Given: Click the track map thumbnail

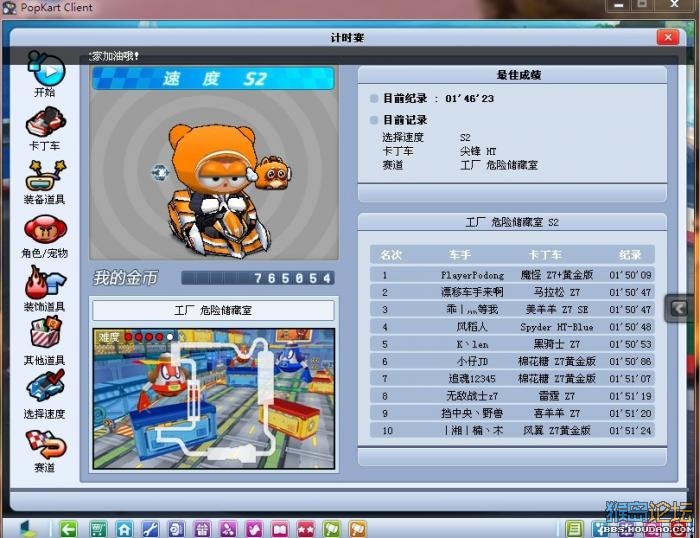Looking at the screenshot, I should (x=214, y=399).
